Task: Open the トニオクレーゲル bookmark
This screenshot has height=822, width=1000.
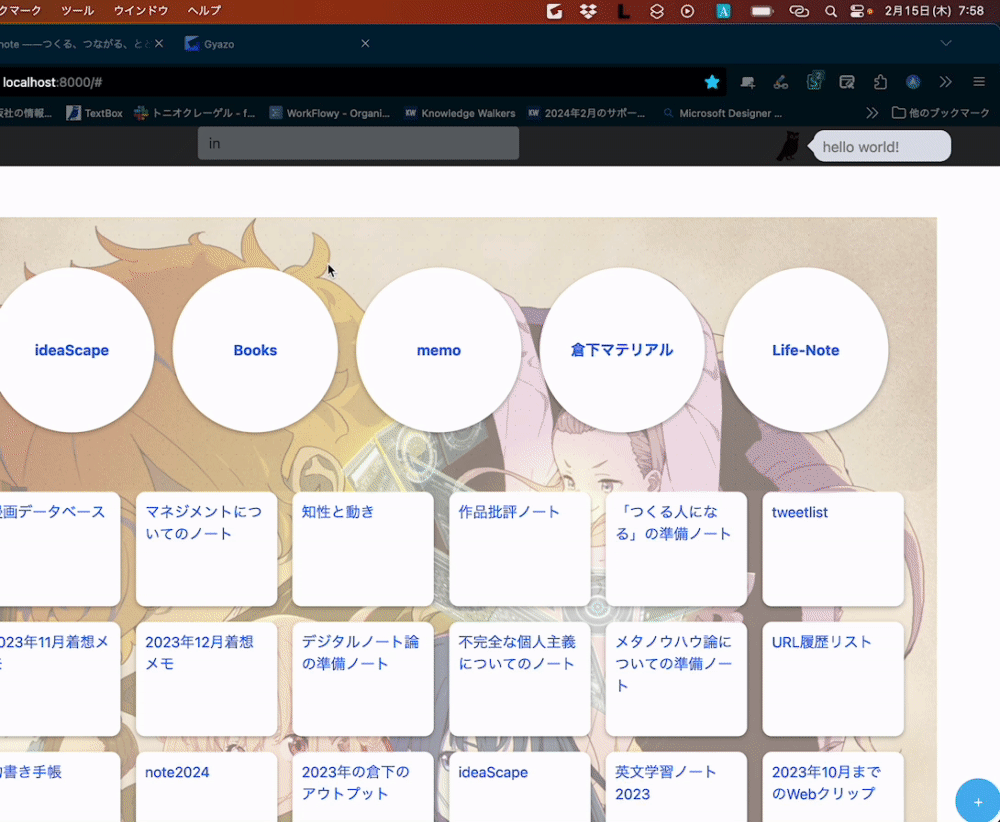Action: 195,113
